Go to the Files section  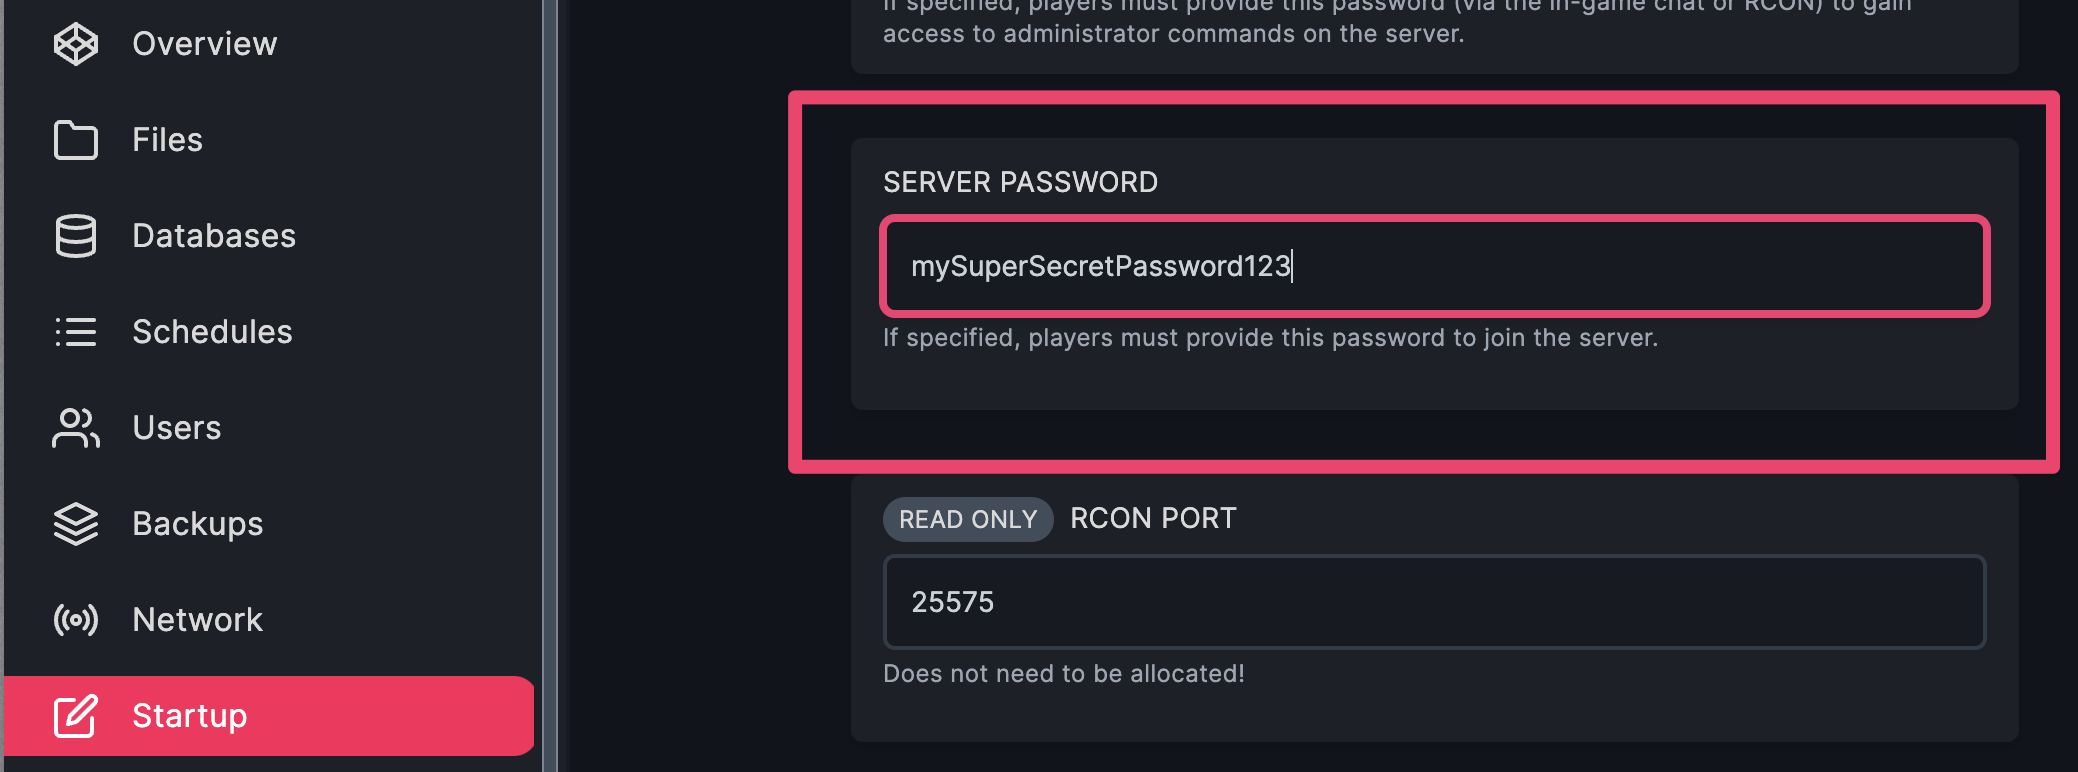click(x=269, y=140)
